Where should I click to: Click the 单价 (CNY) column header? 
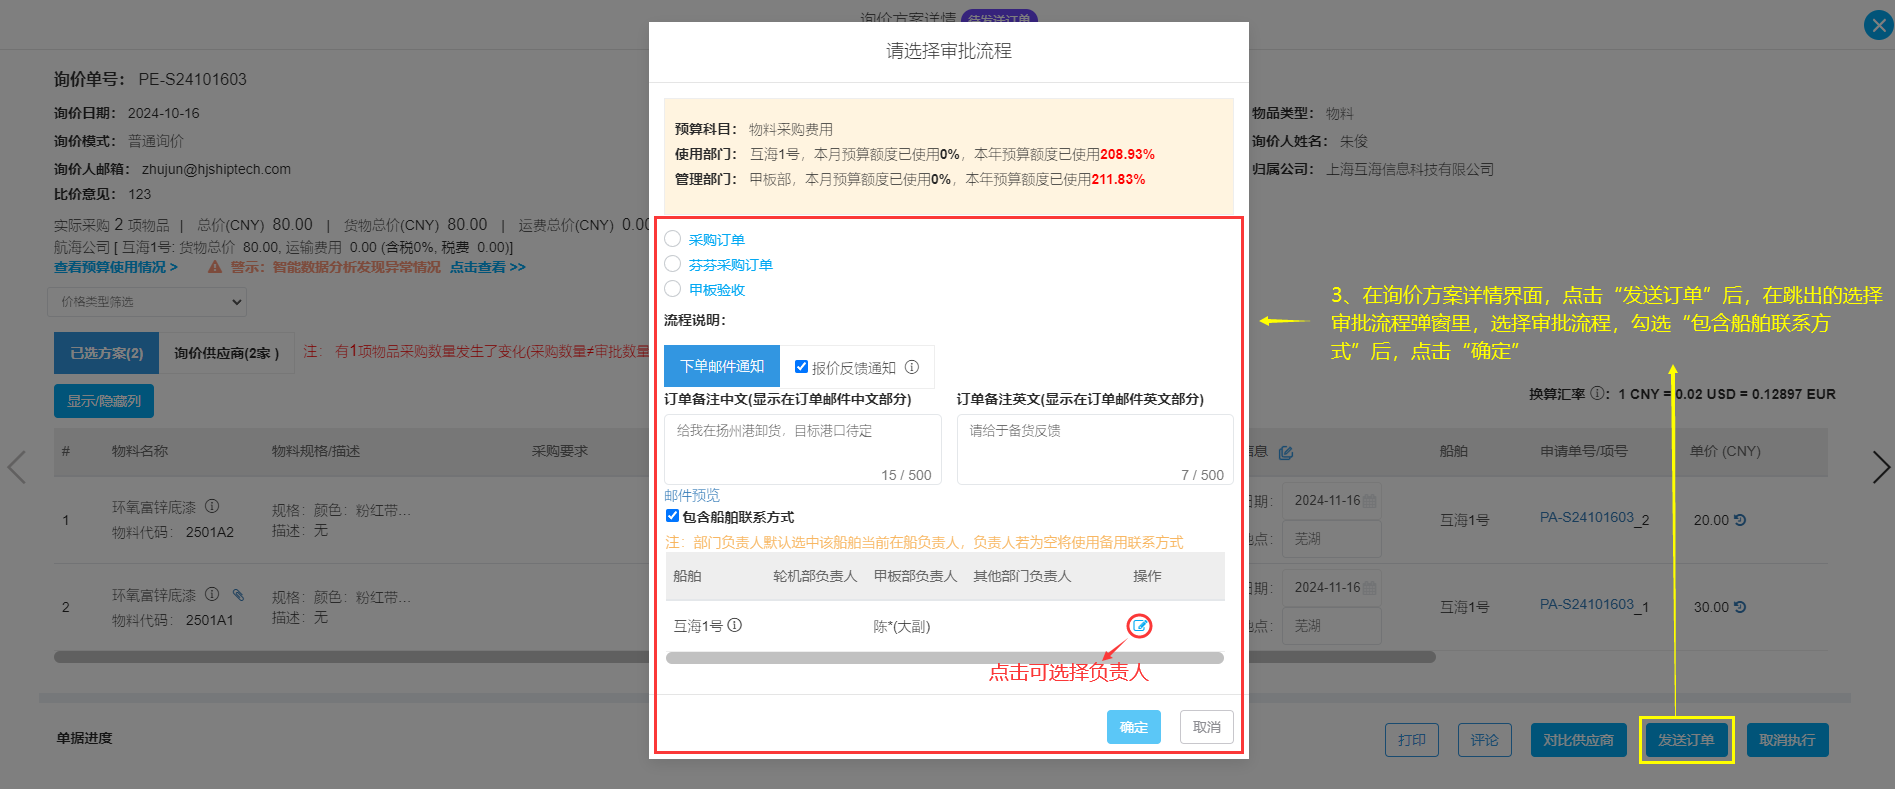click(x=1725, y=452)
